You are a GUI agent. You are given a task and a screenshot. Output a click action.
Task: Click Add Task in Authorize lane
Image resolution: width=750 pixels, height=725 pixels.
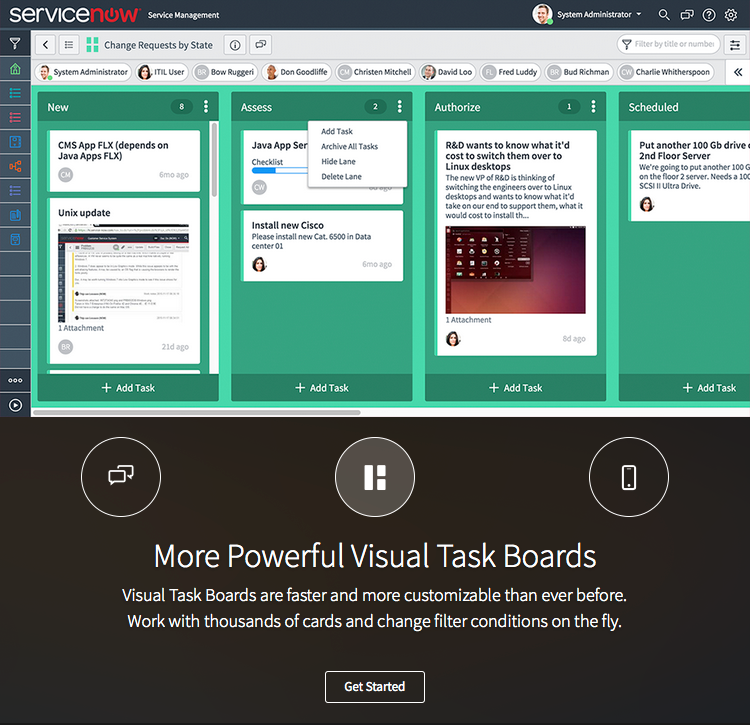tap(516, 388)
